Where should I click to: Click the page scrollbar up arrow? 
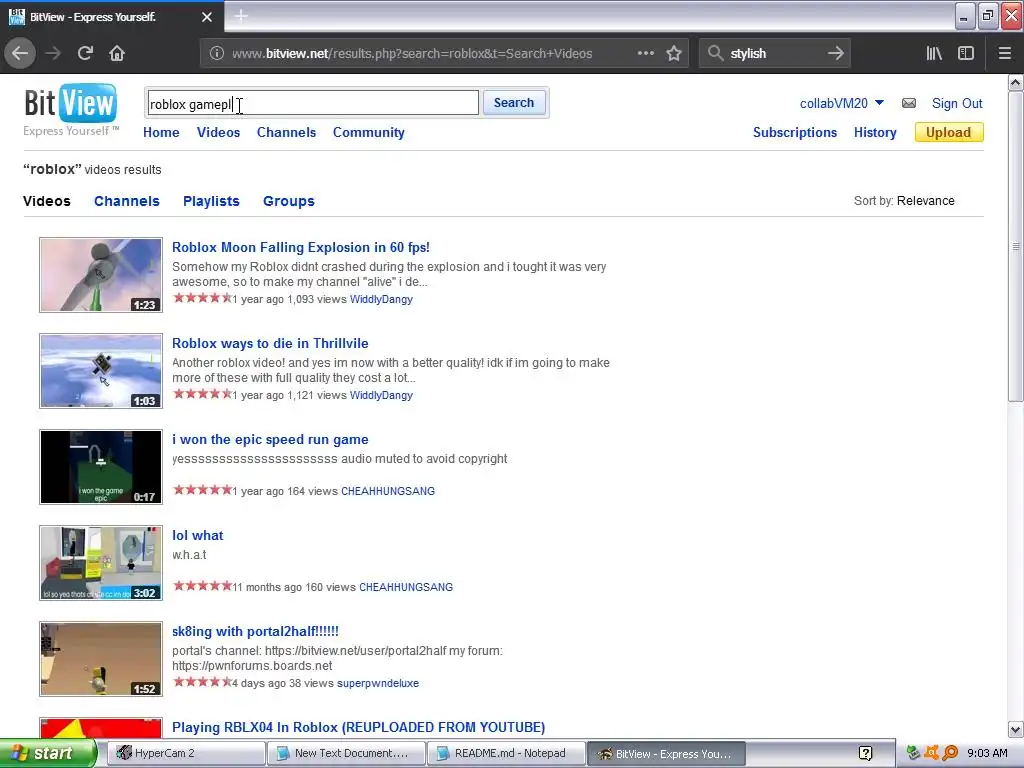[1016, 82]
